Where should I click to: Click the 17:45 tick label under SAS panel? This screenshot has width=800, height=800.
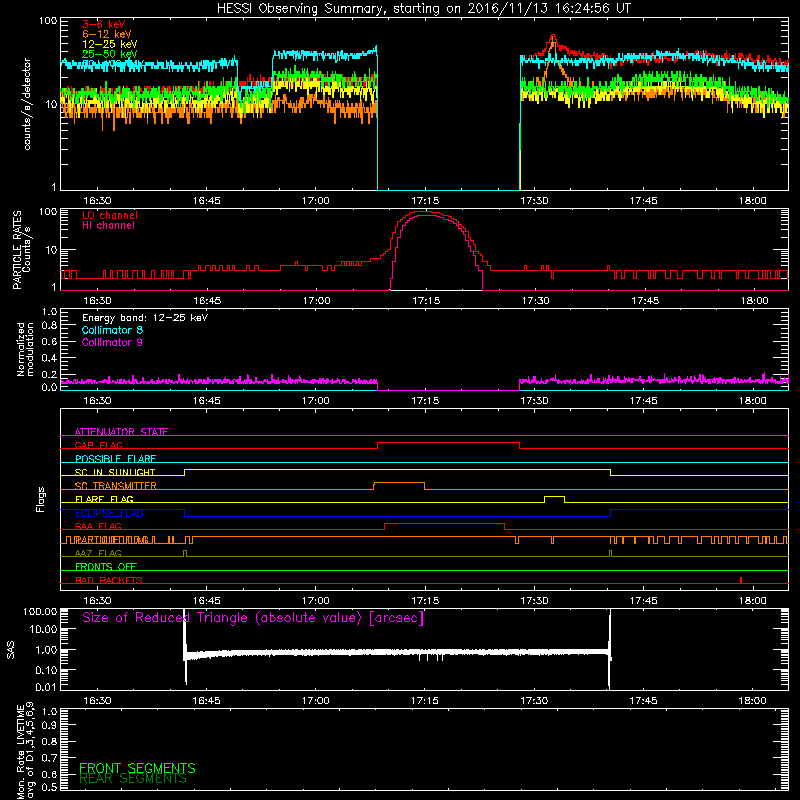tap(643, 701)
